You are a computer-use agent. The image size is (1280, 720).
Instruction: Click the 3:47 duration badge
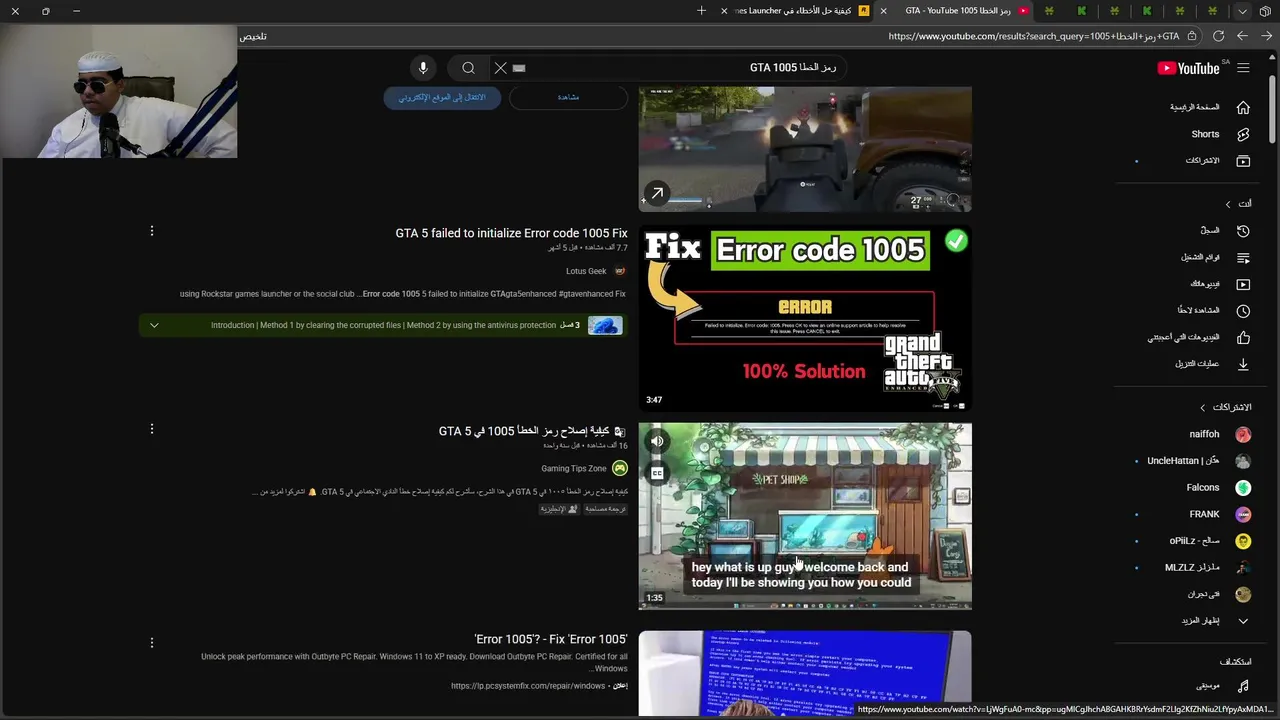click(x=654, y=400)
